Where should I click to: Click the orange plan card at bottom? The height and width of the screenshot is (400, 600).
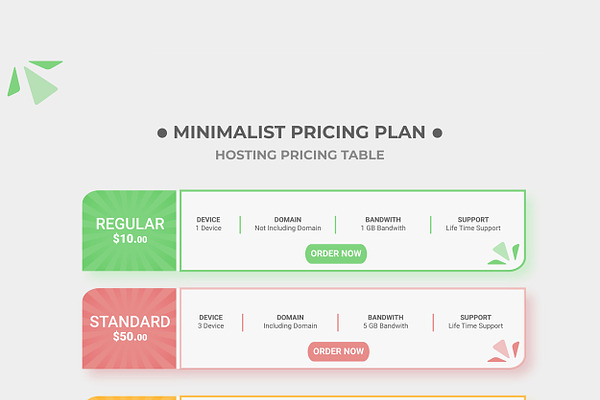304,398
